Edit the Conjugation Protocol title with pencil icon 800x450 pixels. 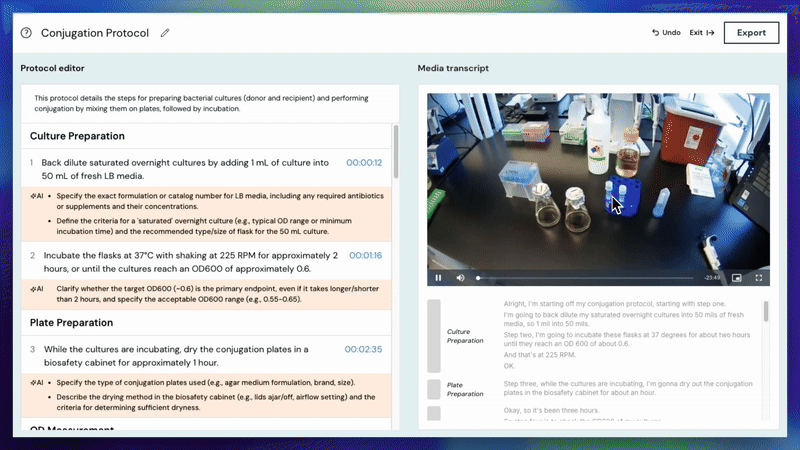(165, 33)
